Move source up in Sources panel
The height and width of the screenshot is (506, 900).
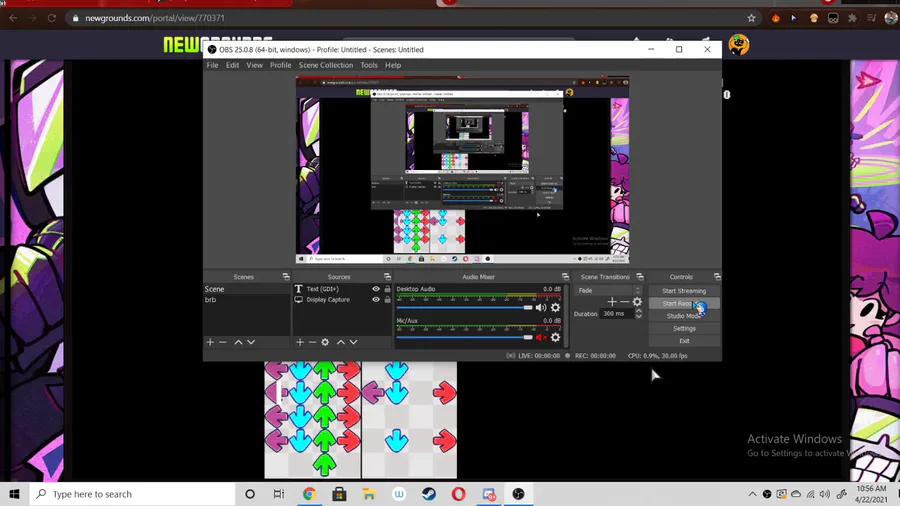coord(341,342)
